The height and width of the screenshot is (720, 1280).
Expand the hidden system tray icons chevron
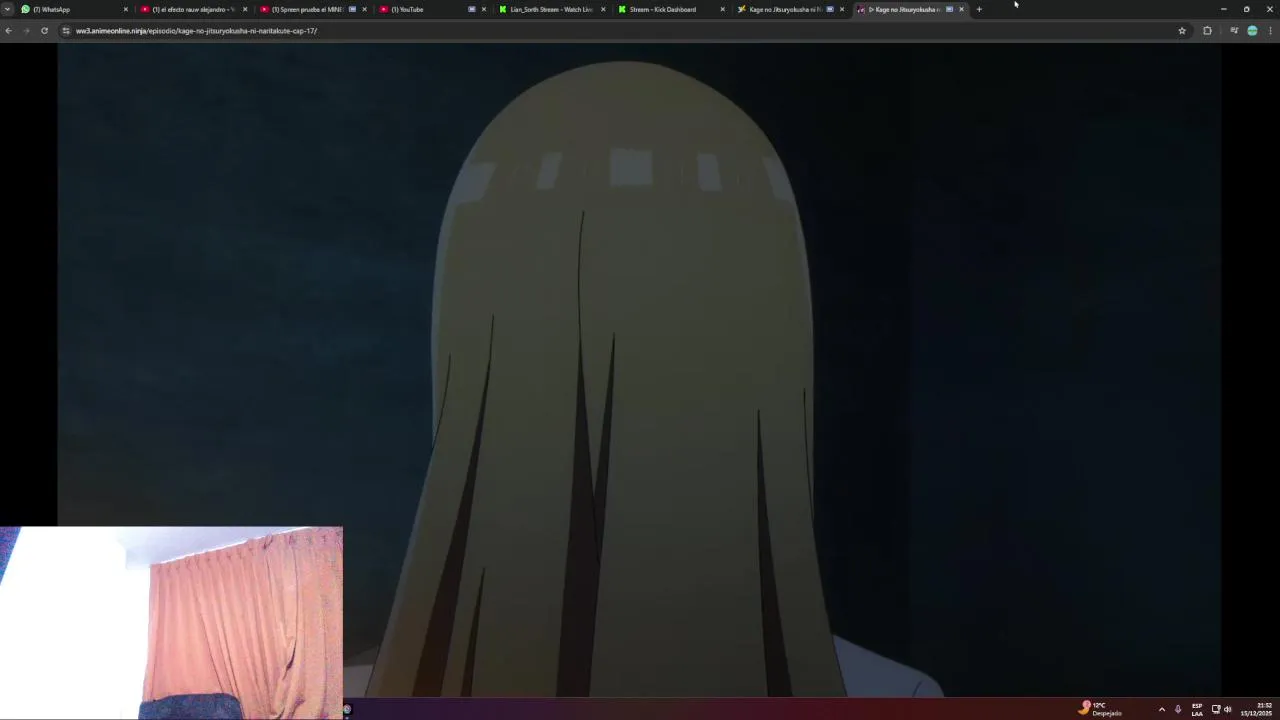1161,709
